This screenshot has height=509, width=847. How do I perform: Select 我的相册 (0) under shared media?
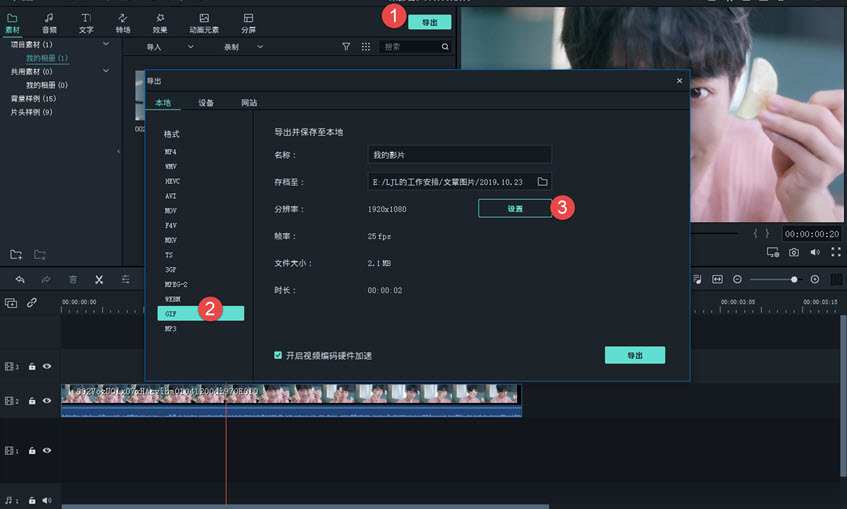(47, 85)
